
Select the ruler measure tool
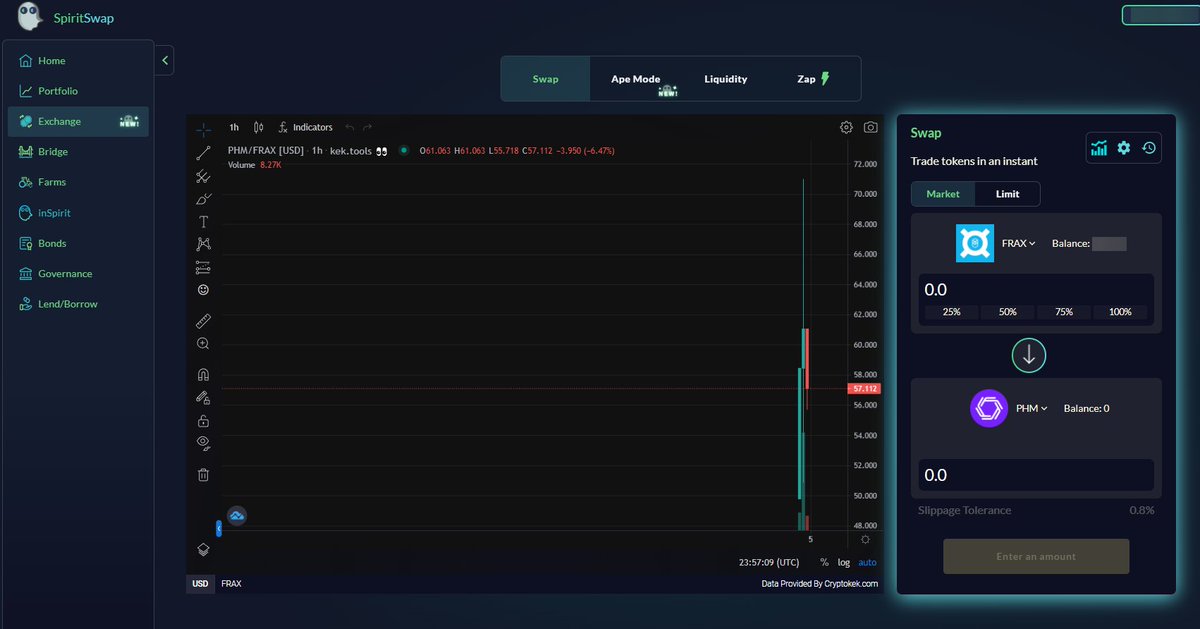(203, 321)
